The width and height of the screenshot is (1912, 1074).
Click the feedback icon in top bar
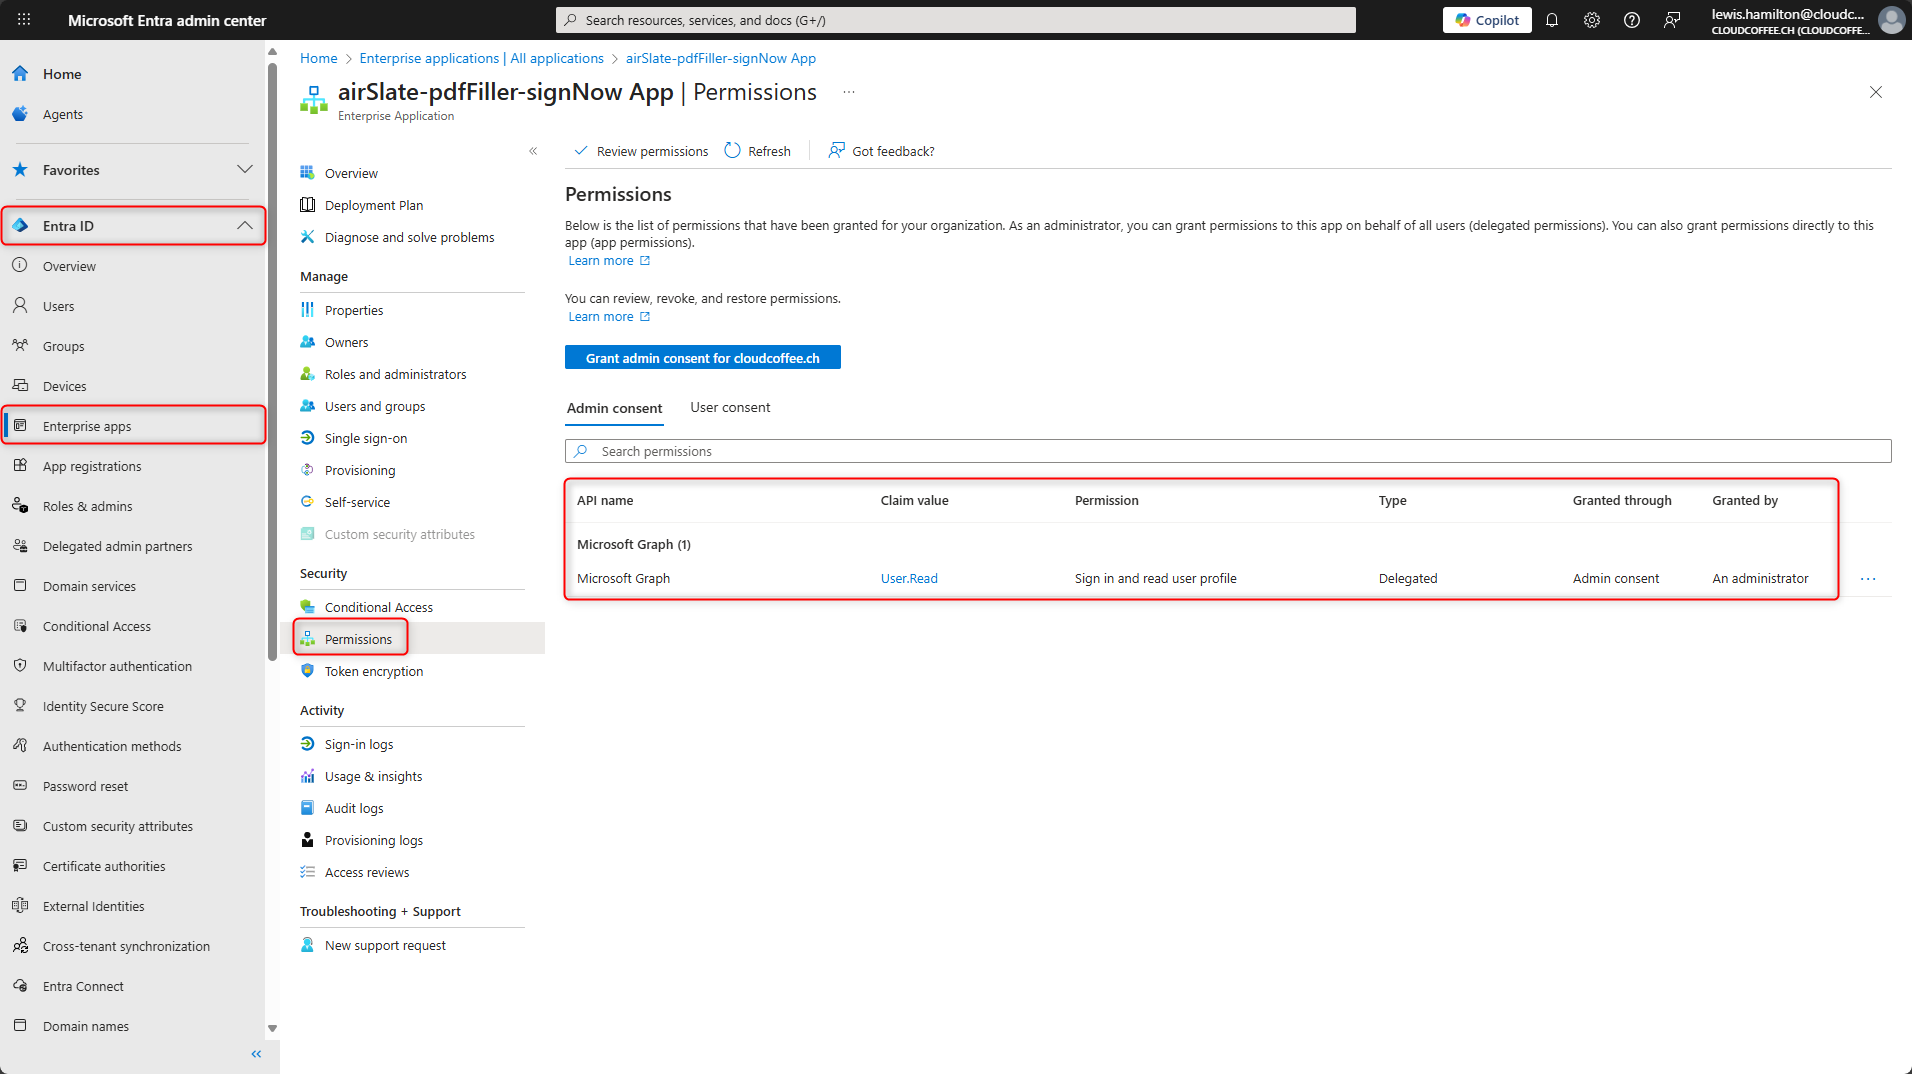1672,20
